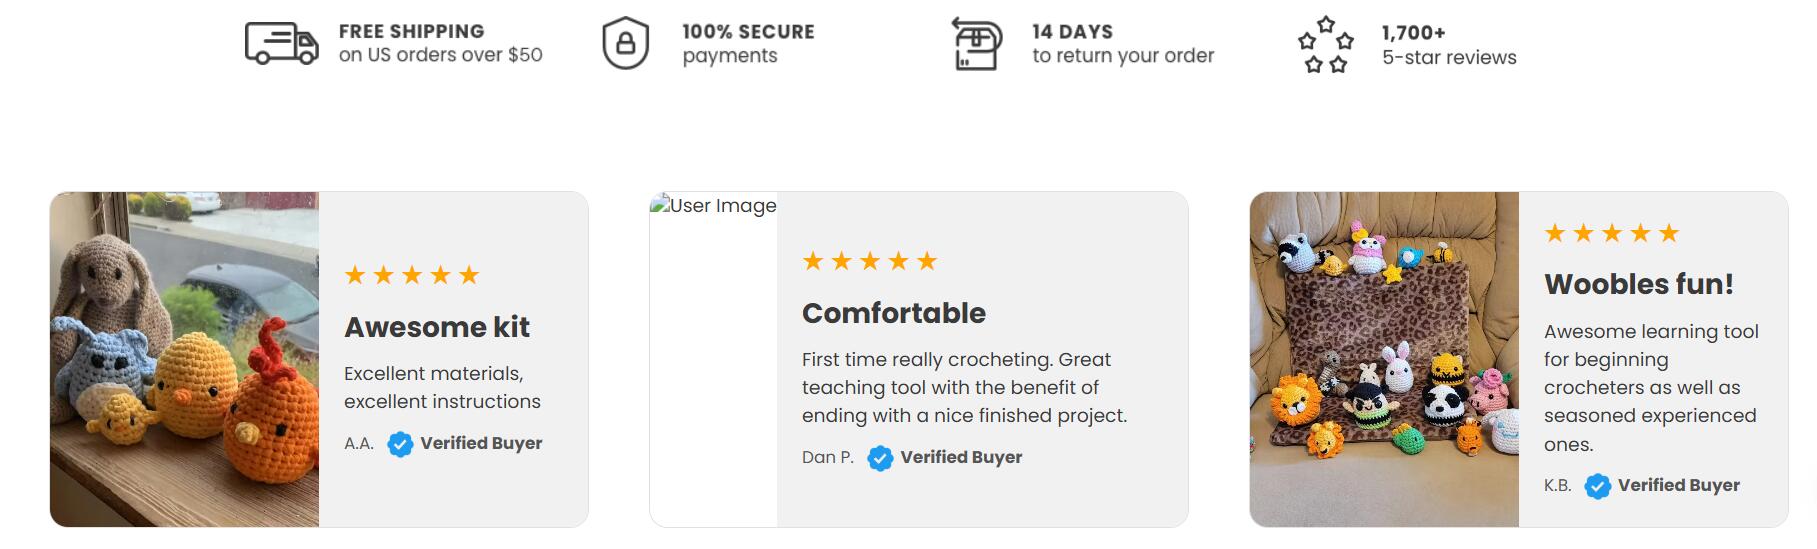Click the "Woobles fun!" review title
Image resolution: width=1817 pixels, height=549 pixels.
click(1638, 284)
